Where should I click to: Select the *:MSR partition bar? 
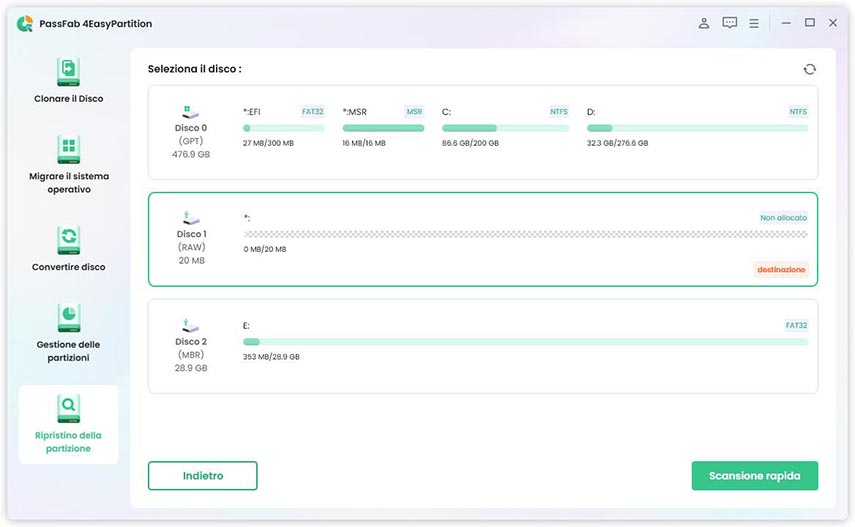tap(383, 128)
